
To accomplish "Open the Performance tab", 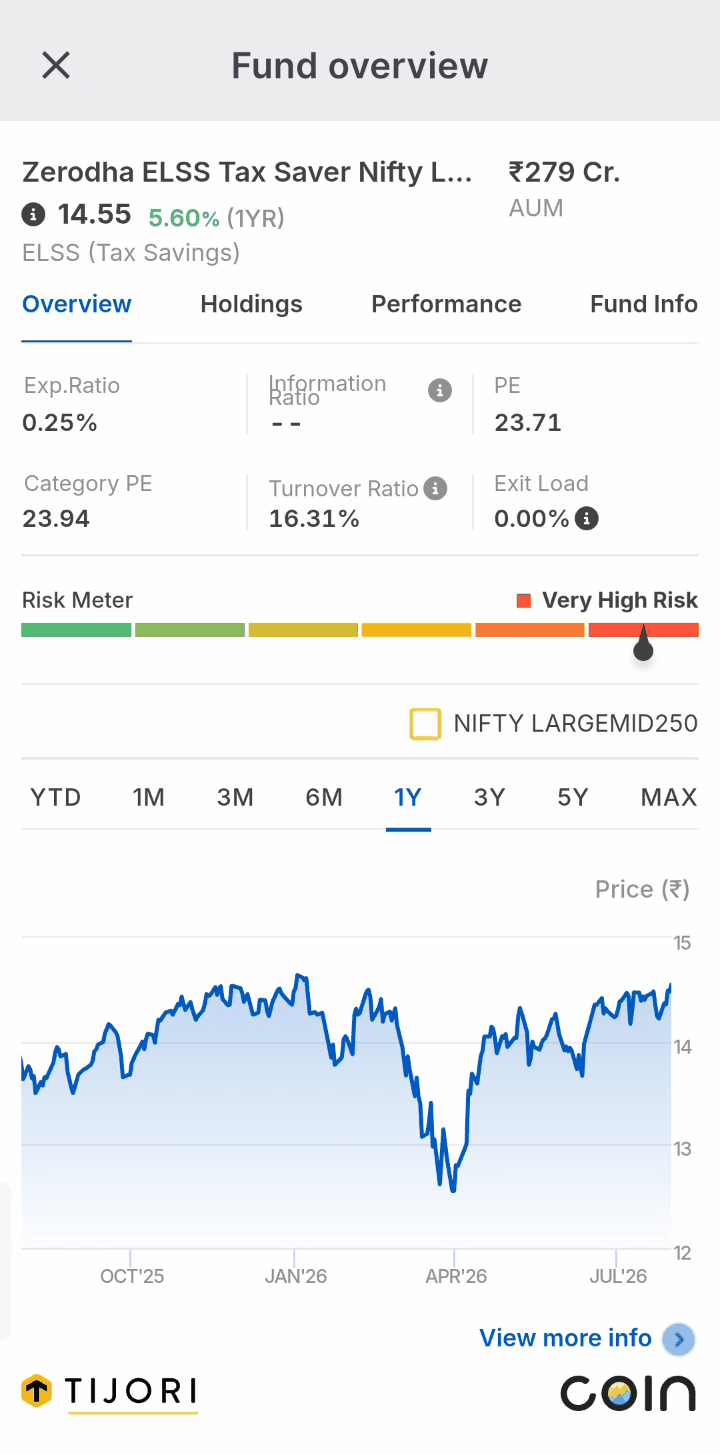I will coord(446,304).
